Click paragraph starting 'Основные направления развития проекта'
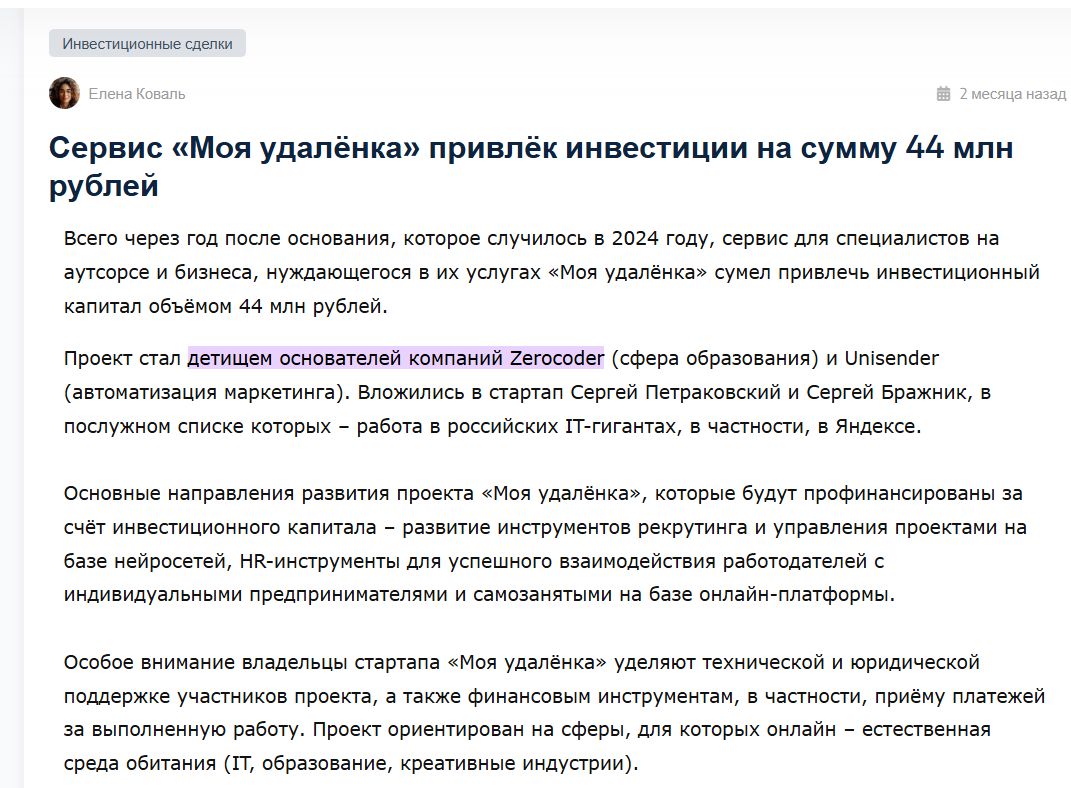Screen dimensions: 1071x788 pos(545,544)
